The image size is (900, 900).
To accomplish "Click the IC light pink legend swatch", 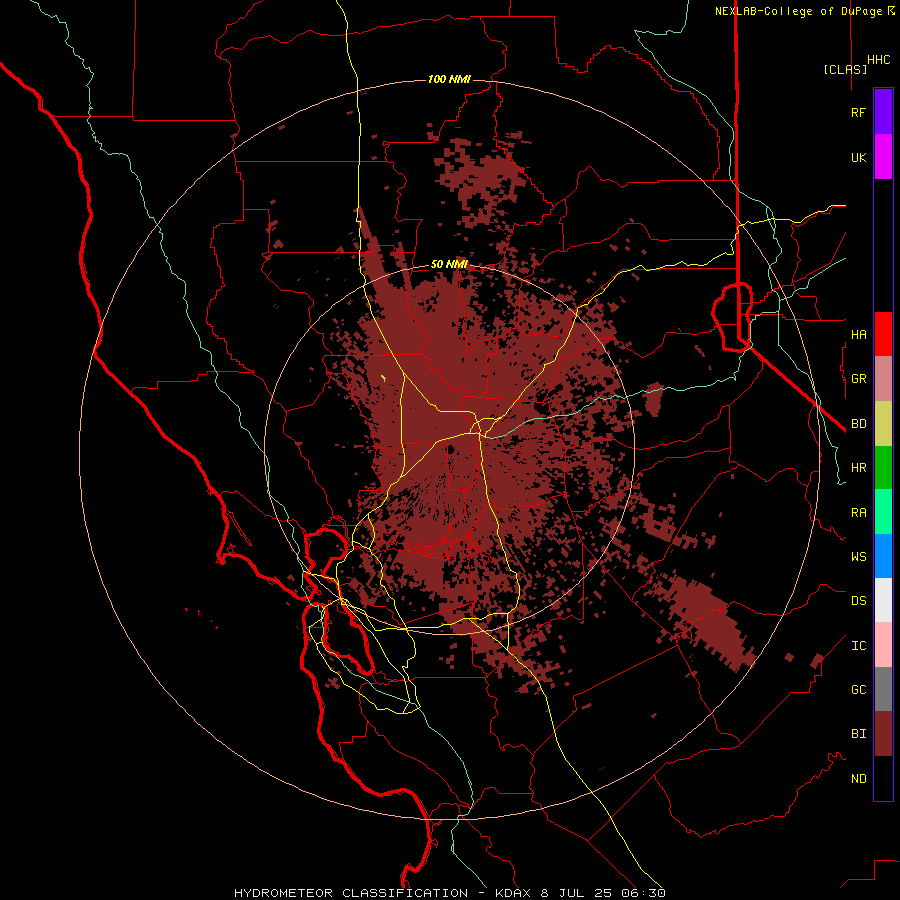I will click(883, 645).
